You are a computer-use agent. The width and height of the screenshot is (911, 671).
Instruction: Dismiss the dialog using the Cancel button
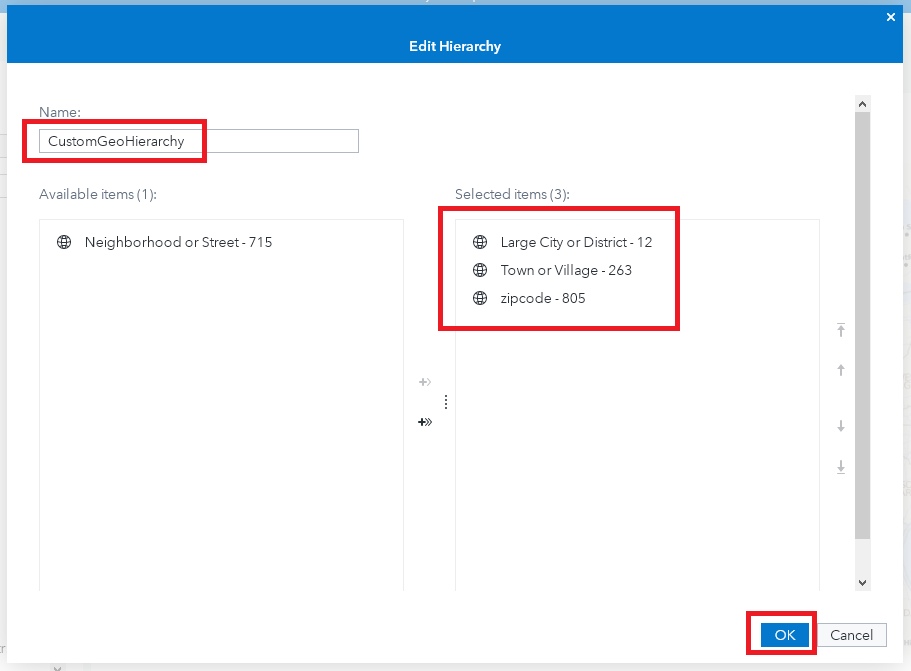pos(851,634)
